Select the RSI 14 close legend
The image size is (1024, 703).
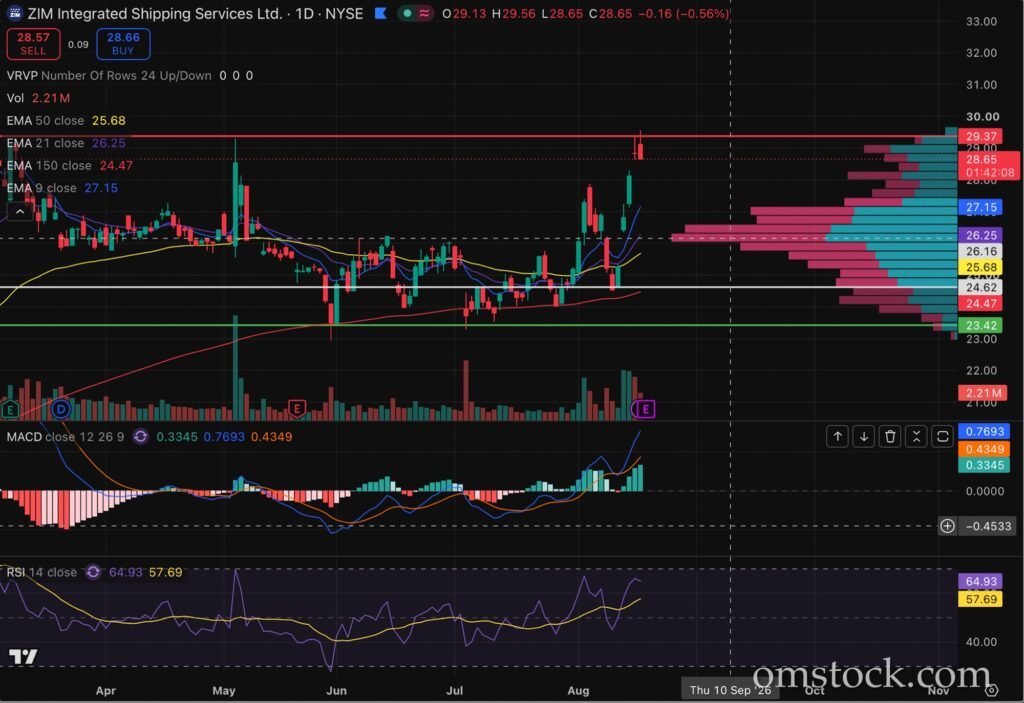42,572
